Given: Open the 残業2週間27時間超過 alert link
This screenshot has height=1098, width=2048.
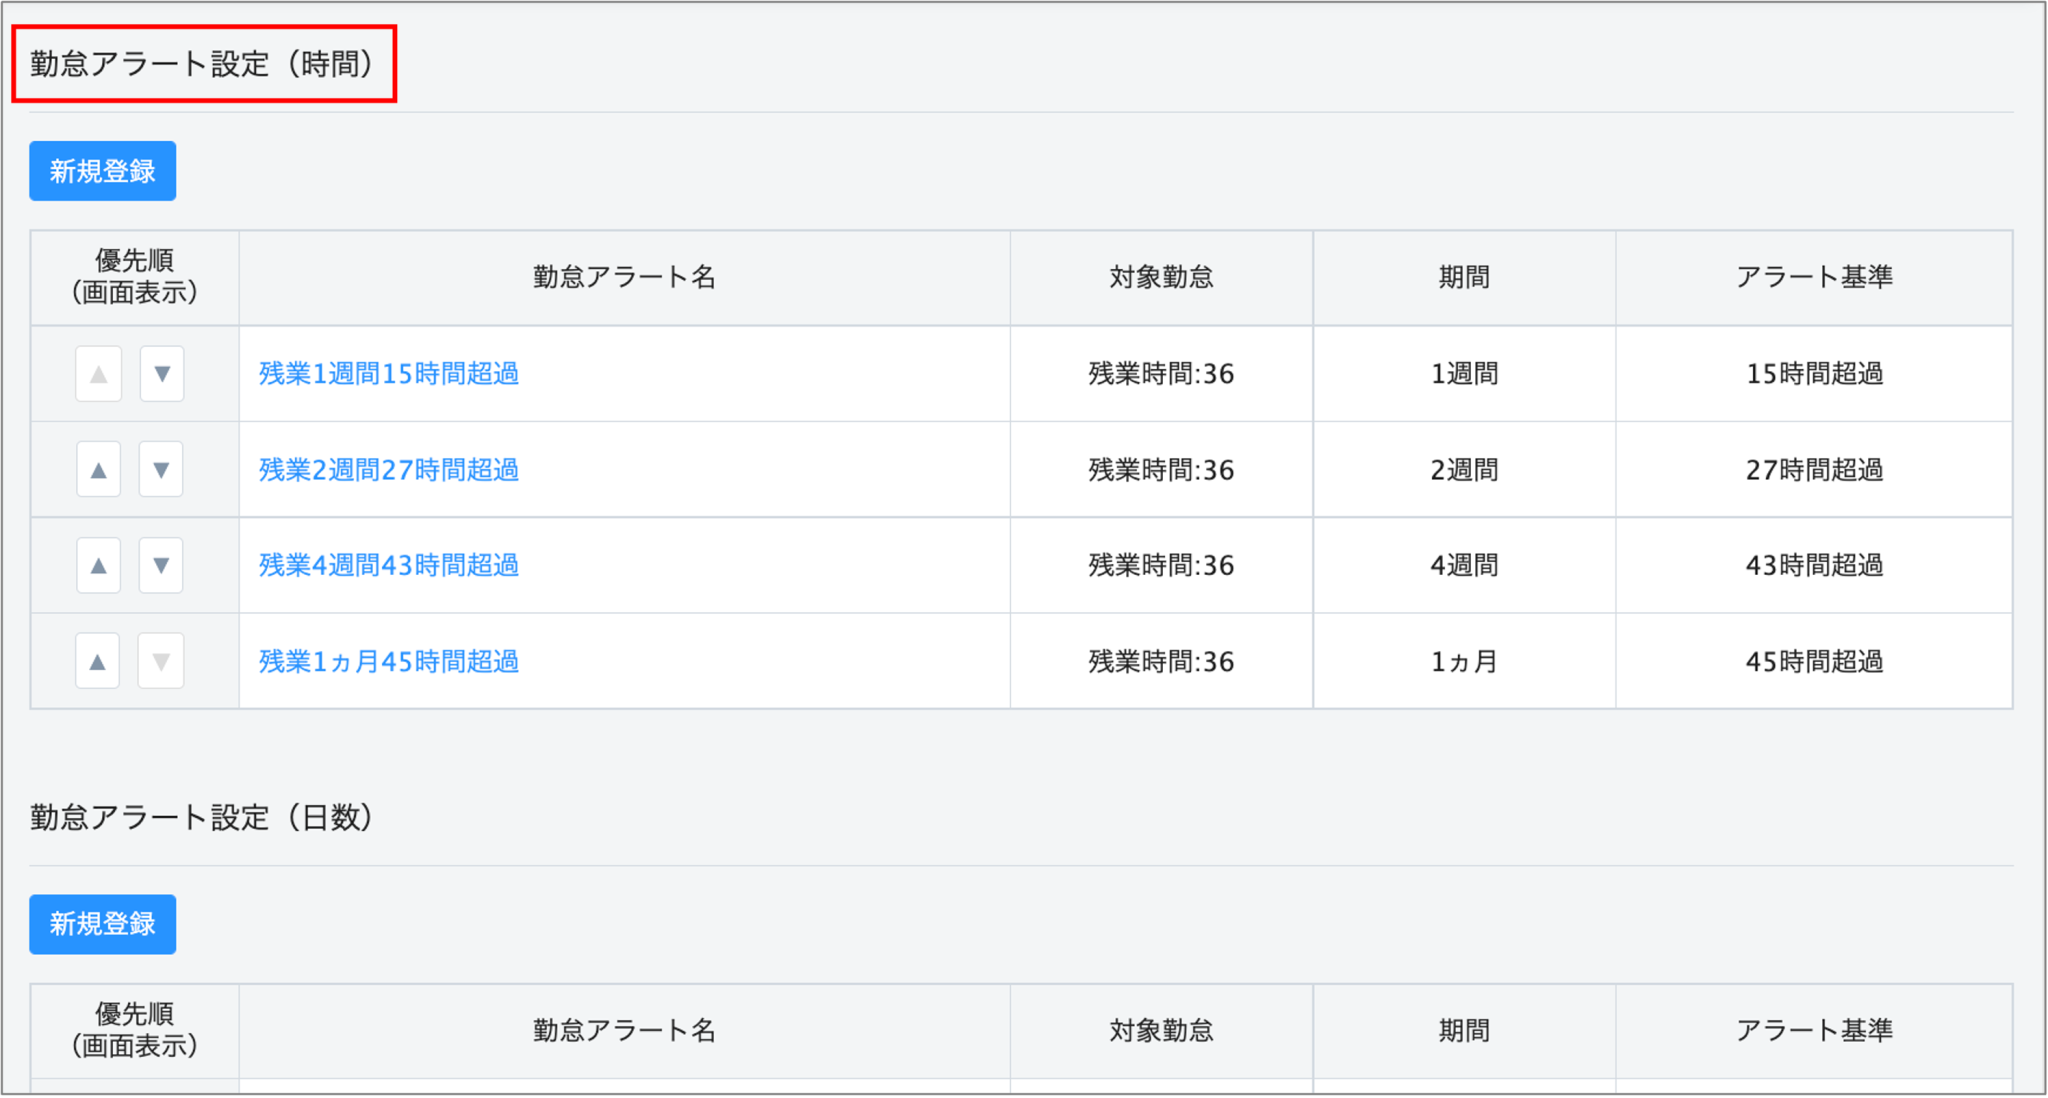Looking at the screenshot, I should click(388, 470).
